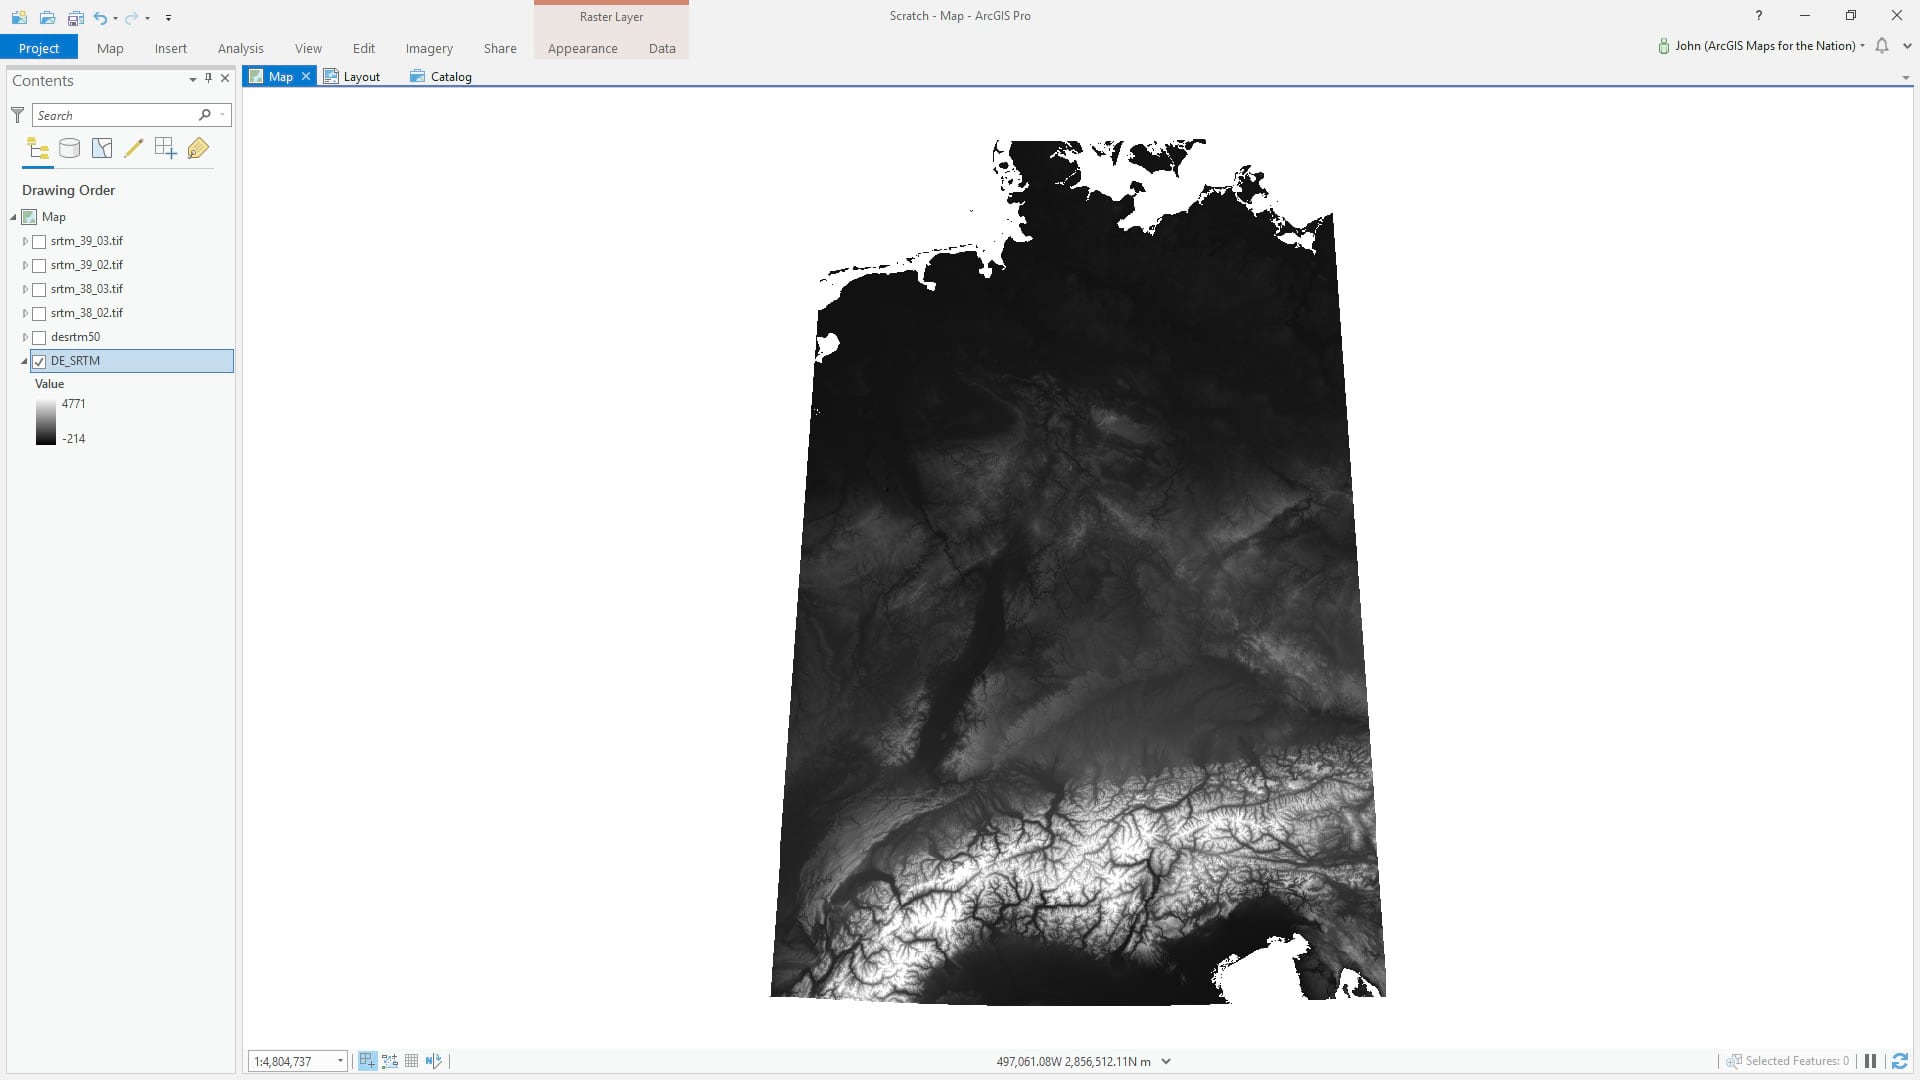This screenshot has height=1080, width=1920.
Task: Click List By Labeling tag icon
Action: 198,149
